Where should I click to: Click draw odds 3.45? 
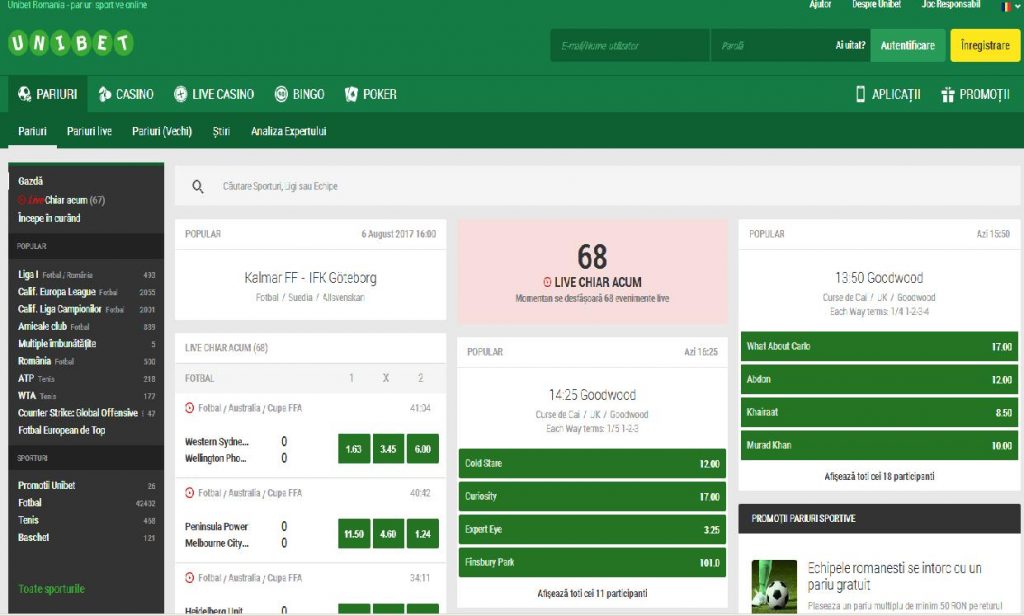pyautogui.click(x=388, y=449)
